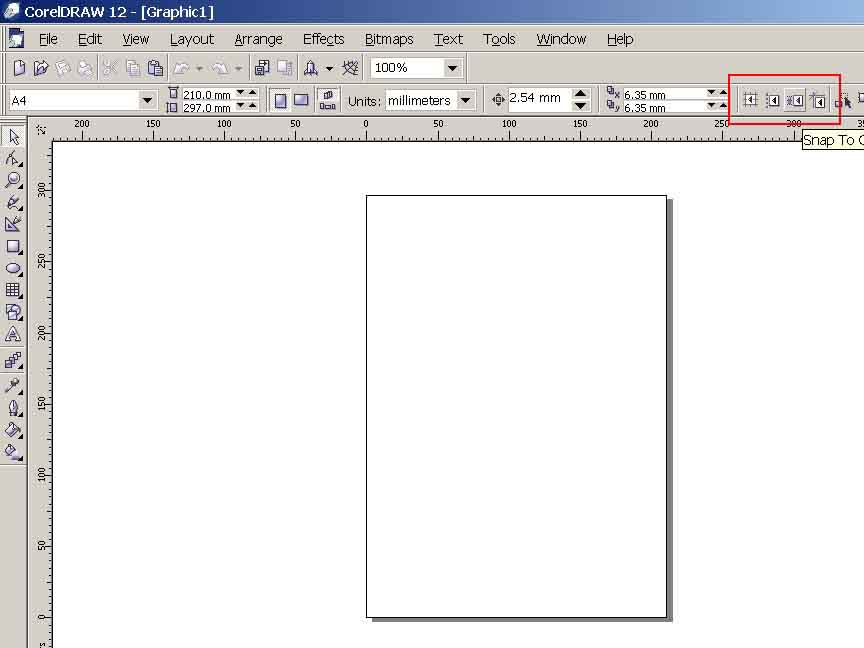Open the Bitmaps menu
Screen dimensions: 864x648
click(389, 39)
